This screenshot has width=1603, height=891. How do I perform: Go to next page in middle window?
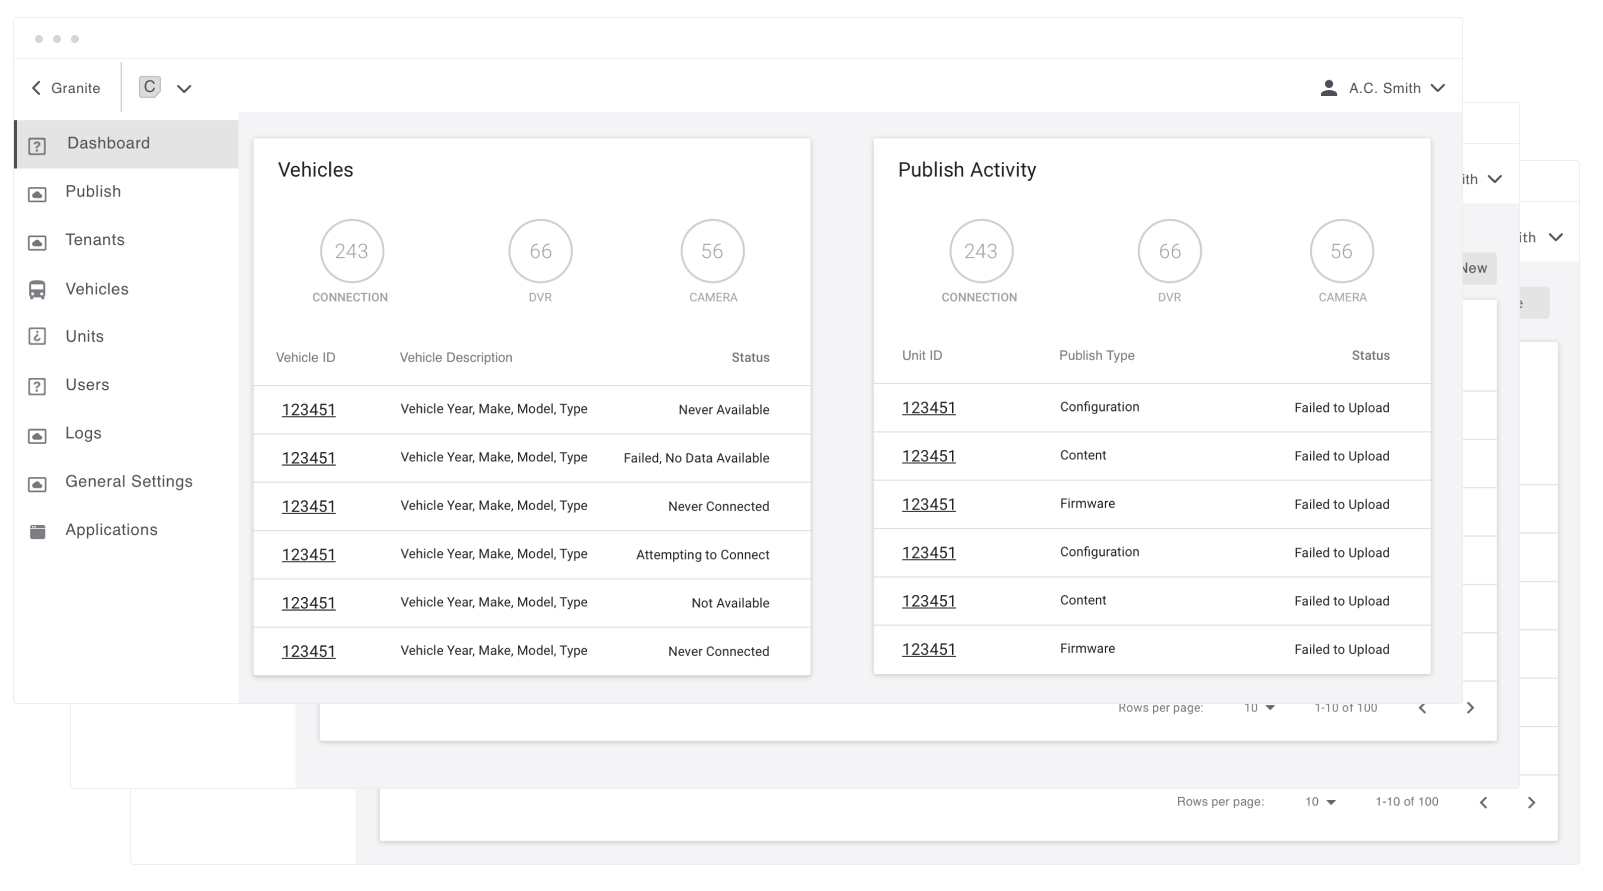[x=1470, y=708]
